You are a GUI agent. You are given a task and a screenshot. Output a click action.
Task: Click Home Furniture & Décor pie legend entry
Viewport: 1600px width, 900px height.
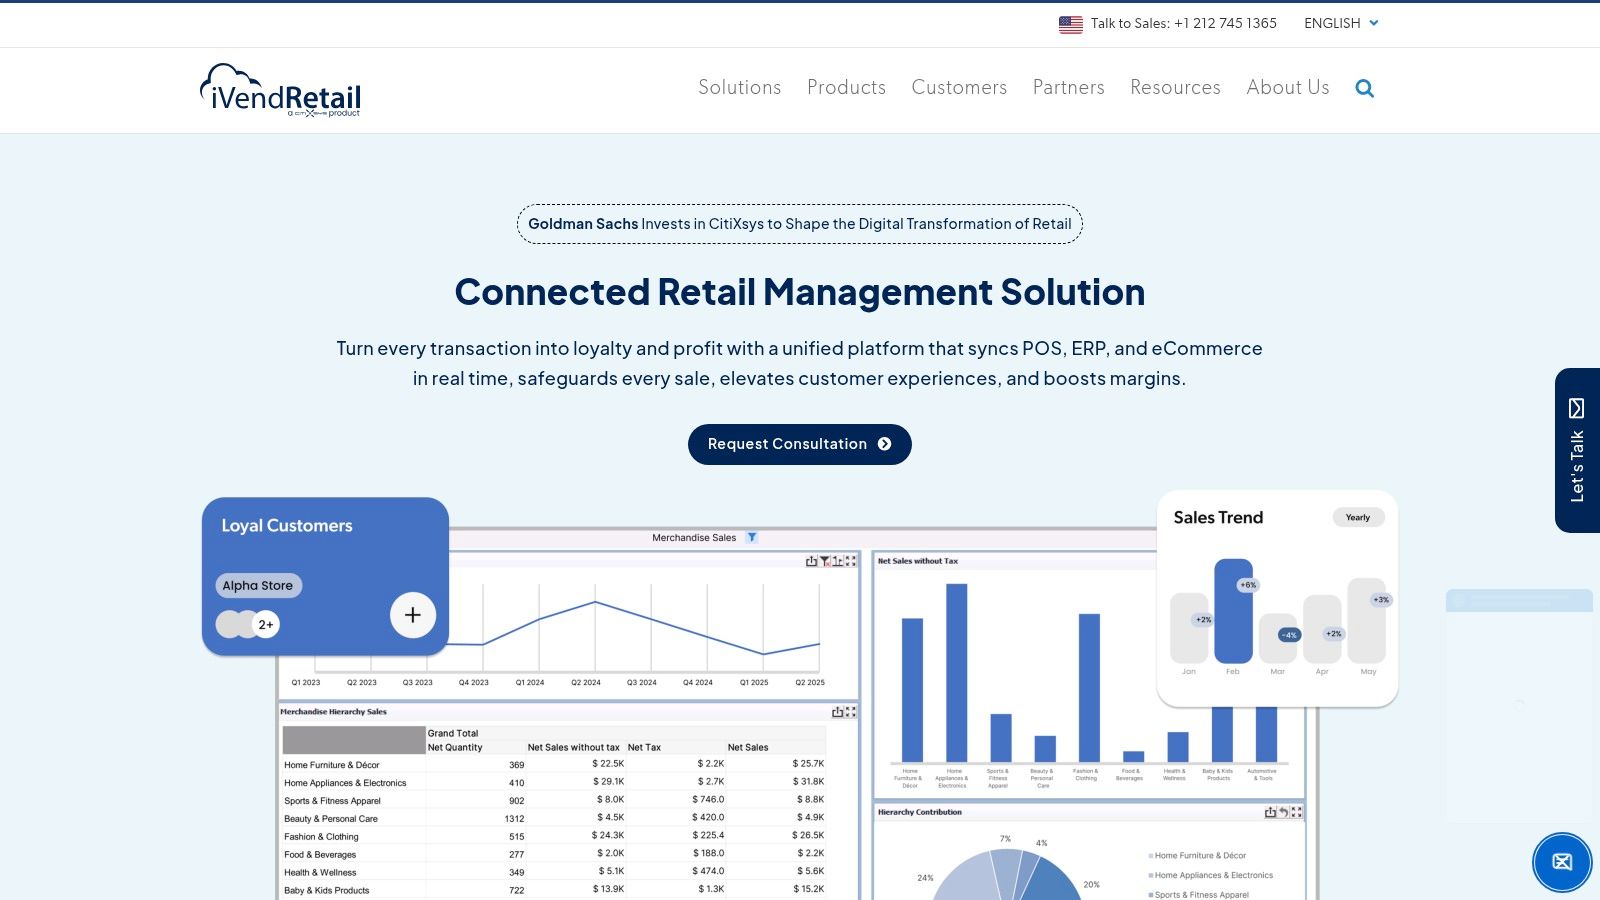(x=1197, y=855)
